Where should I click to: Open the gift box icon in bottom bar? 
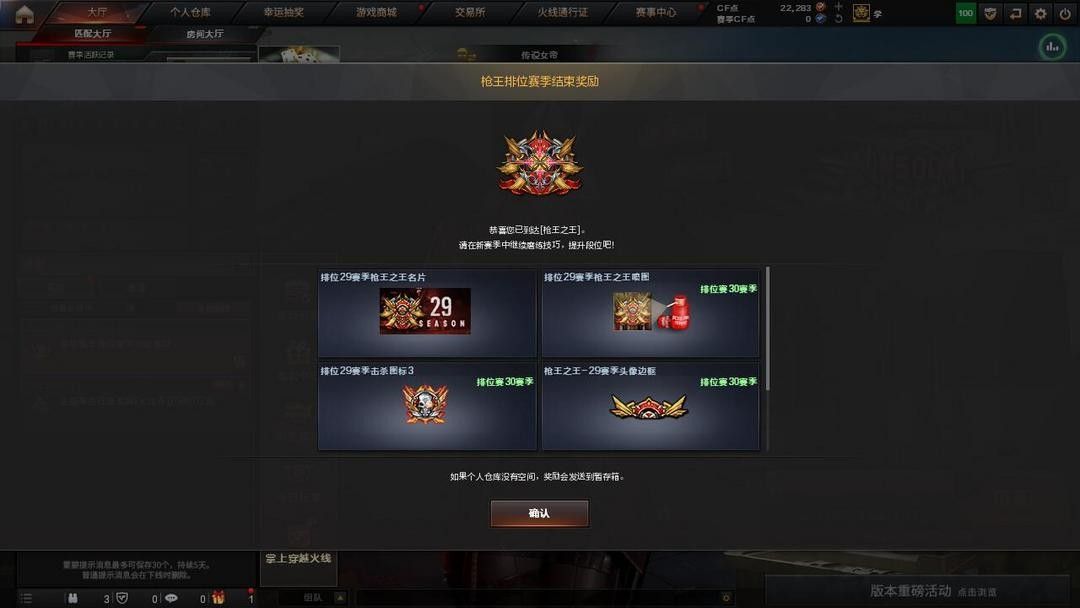click(218, 598)
